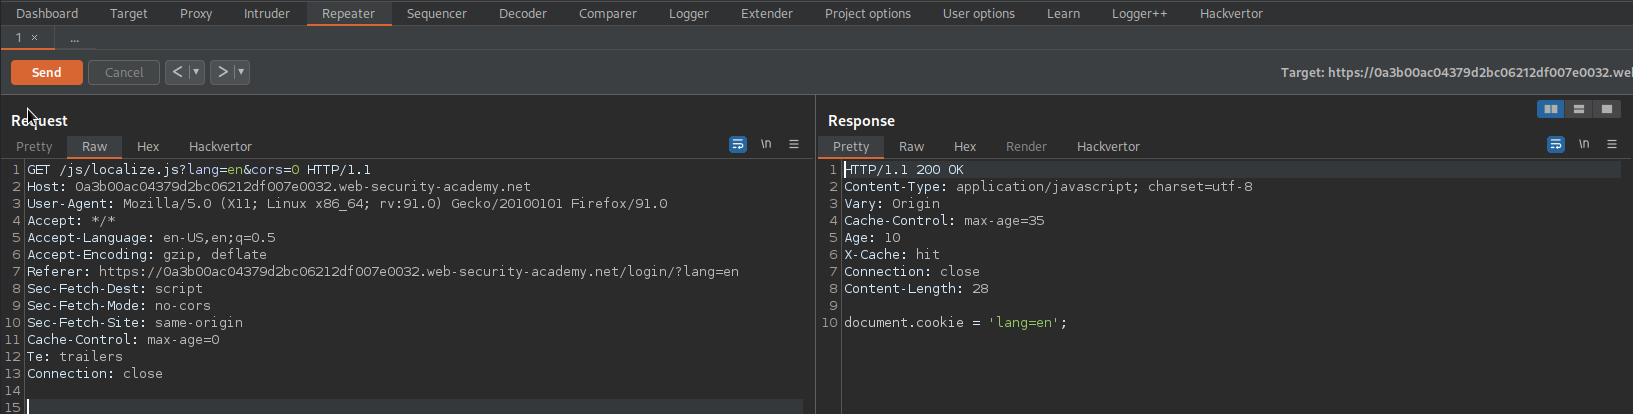This screenshot has width=1633, height=414.
Task: Toggle non-printable characters \n in Response panel
Action: (1584, 145)
